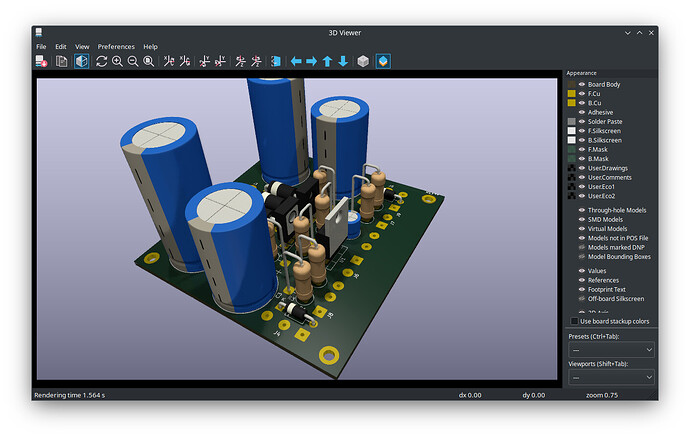Toggle the raytracing render engine icon
Image resolution: width=690 pixels, height=437 pixels.
click(81, 61)
